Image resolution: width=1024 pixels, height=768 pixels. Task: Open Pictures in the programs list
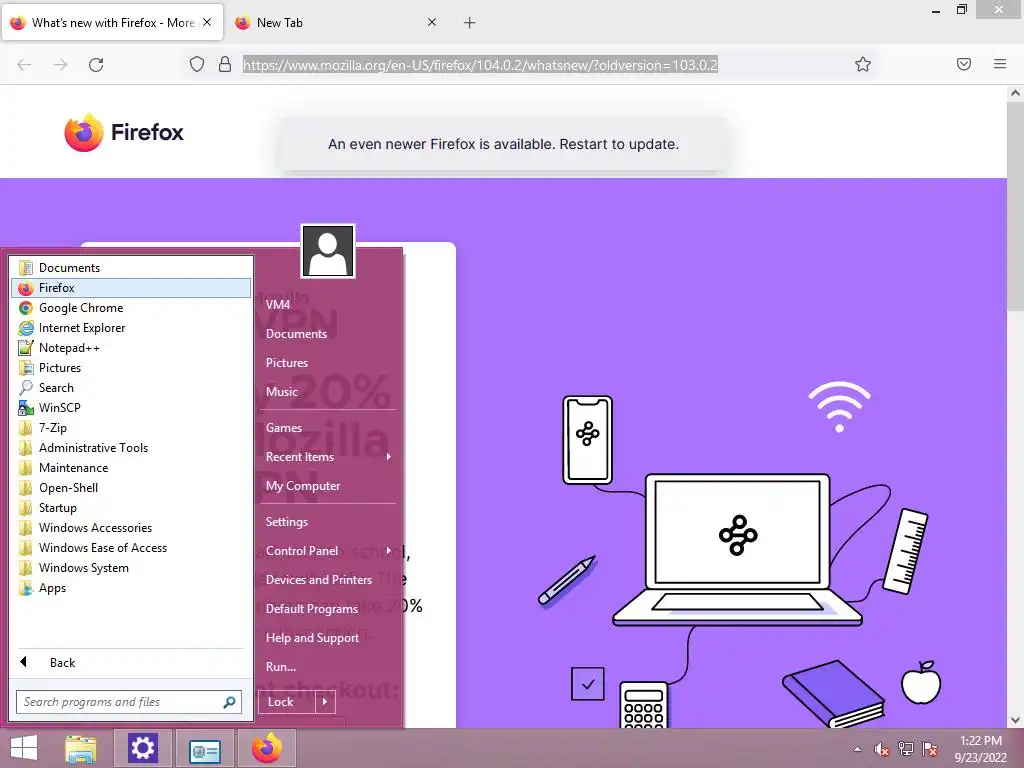point(131,368)
